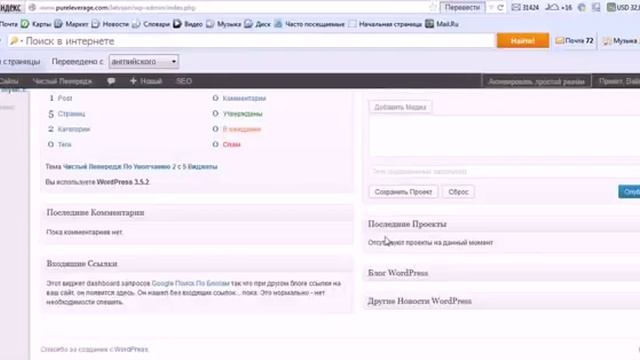Open the Чистый Левередж По Умолчанию theme link
This screenshot has height=360, width=640.
(x=117, y=167)
